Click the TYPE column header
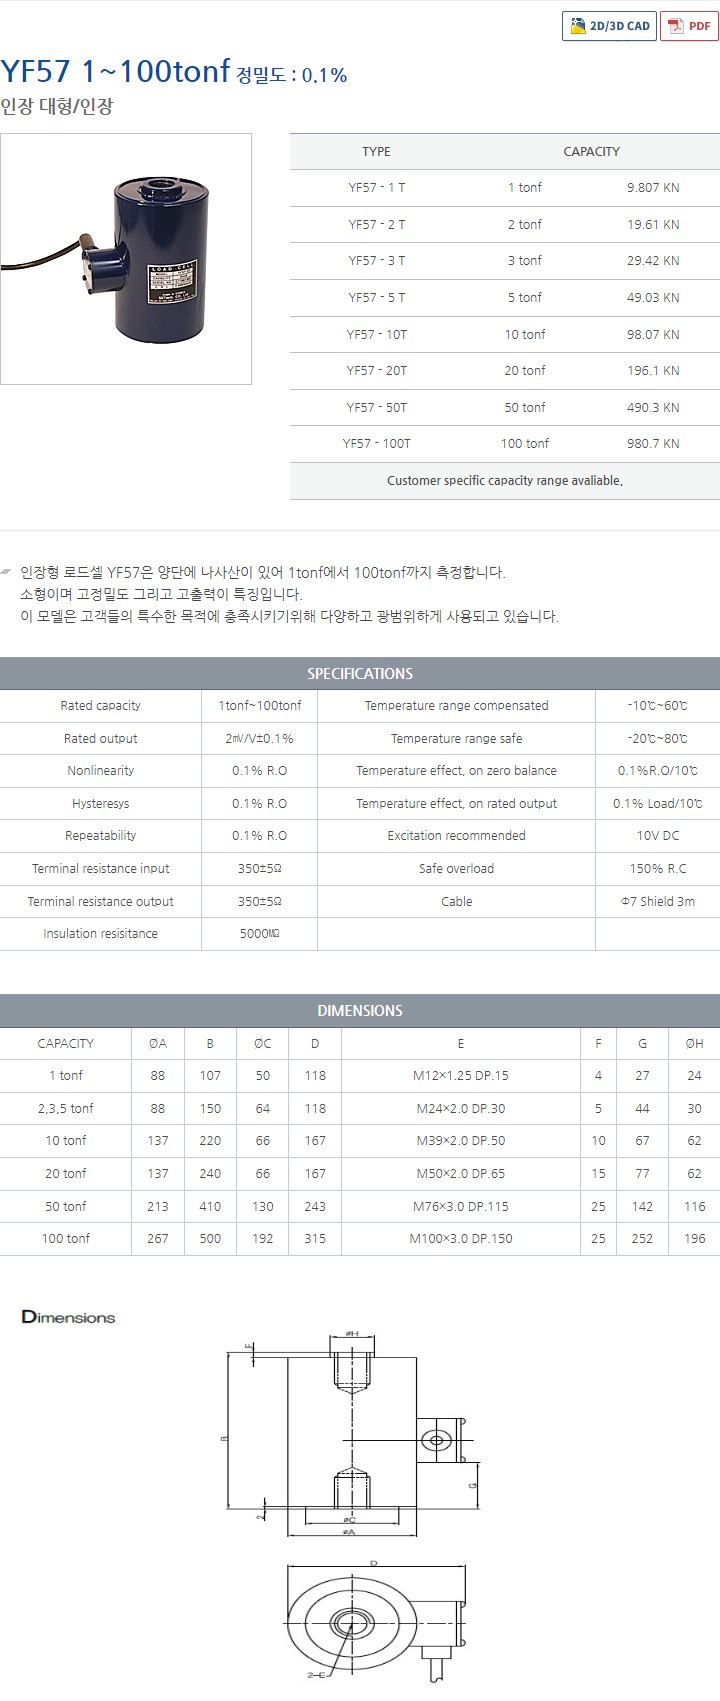The width and height of the screenshot is (720, 1701). [376, 152]
